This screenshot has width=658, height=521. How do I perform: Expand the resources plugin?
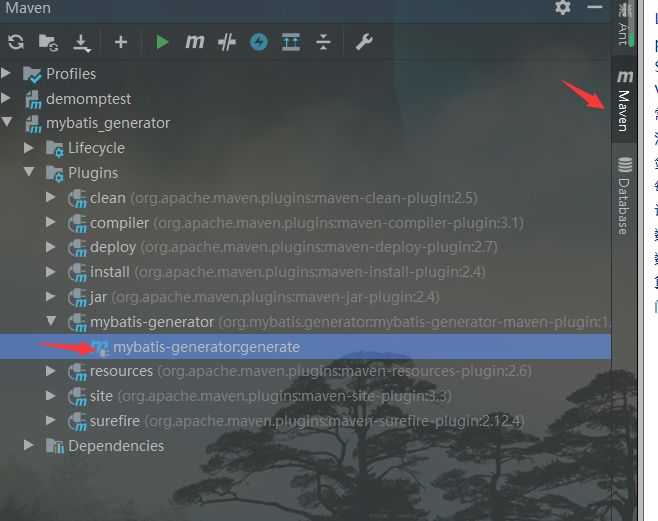(51, 371)
